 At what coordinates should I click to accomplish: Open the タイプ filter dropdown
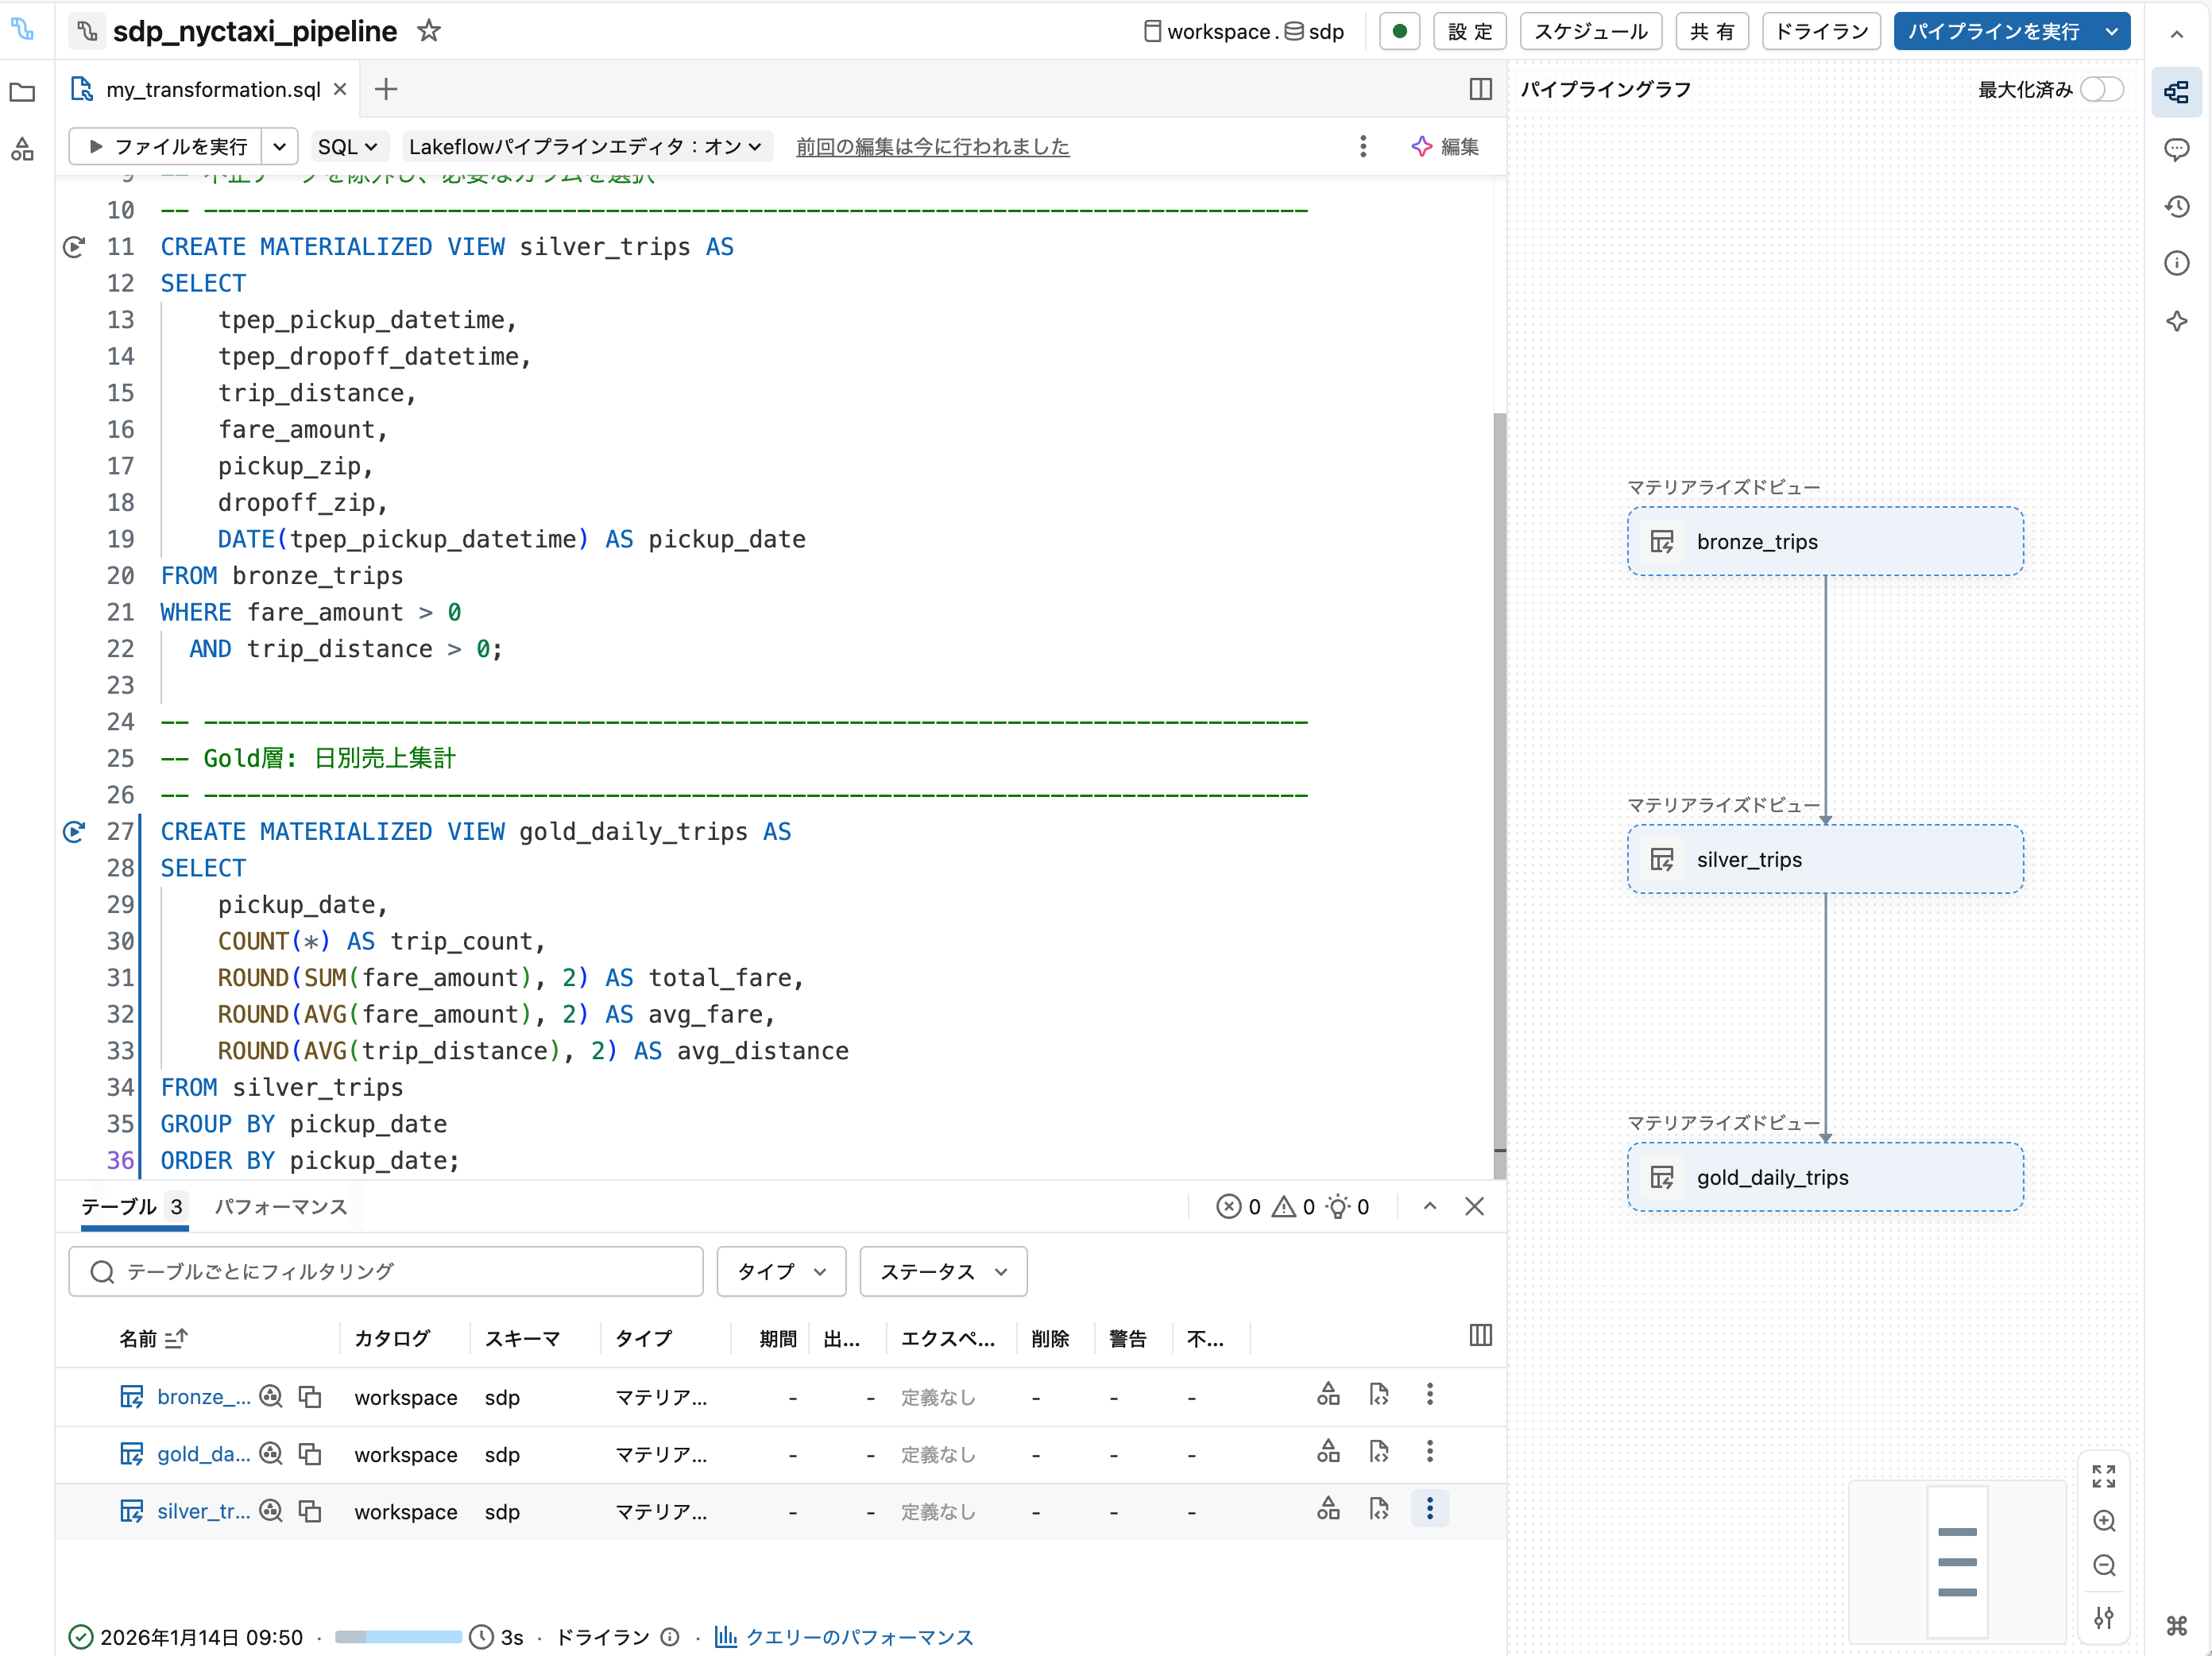[x=780, y=1271]
